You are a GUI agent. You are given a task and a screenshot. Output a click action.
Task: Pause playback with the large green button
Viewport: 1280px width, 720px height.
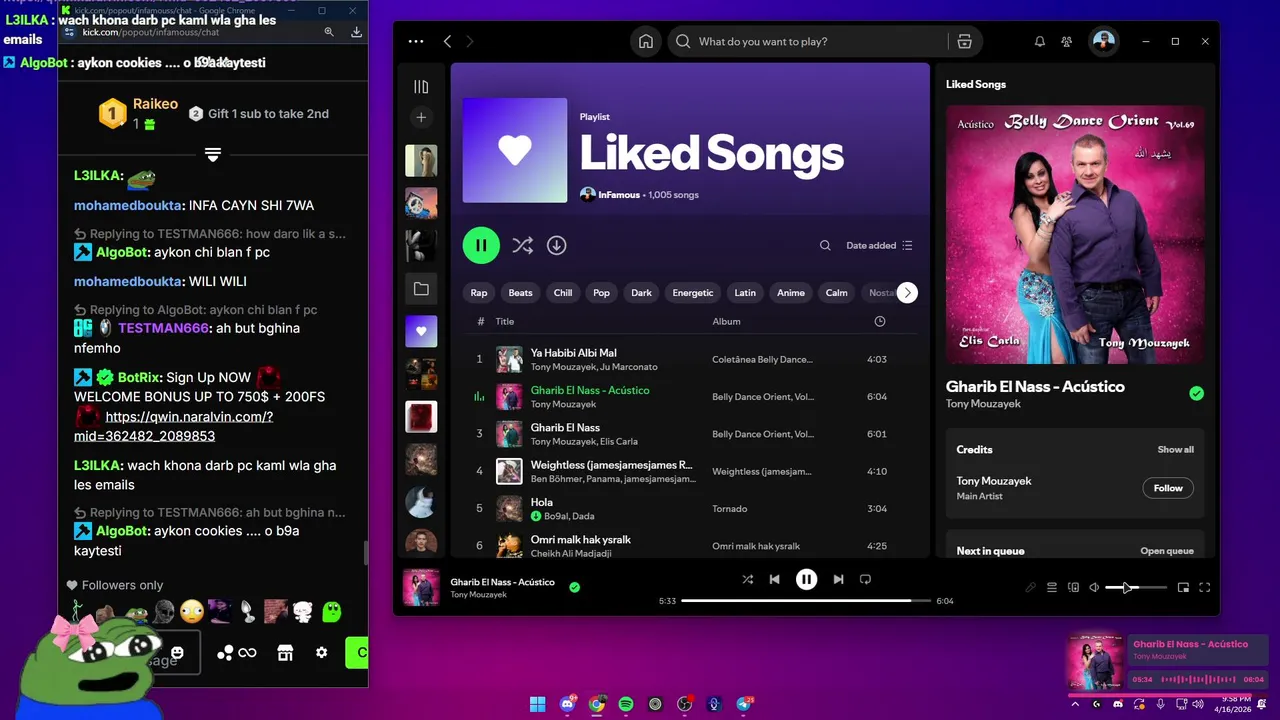pos(481,245)
